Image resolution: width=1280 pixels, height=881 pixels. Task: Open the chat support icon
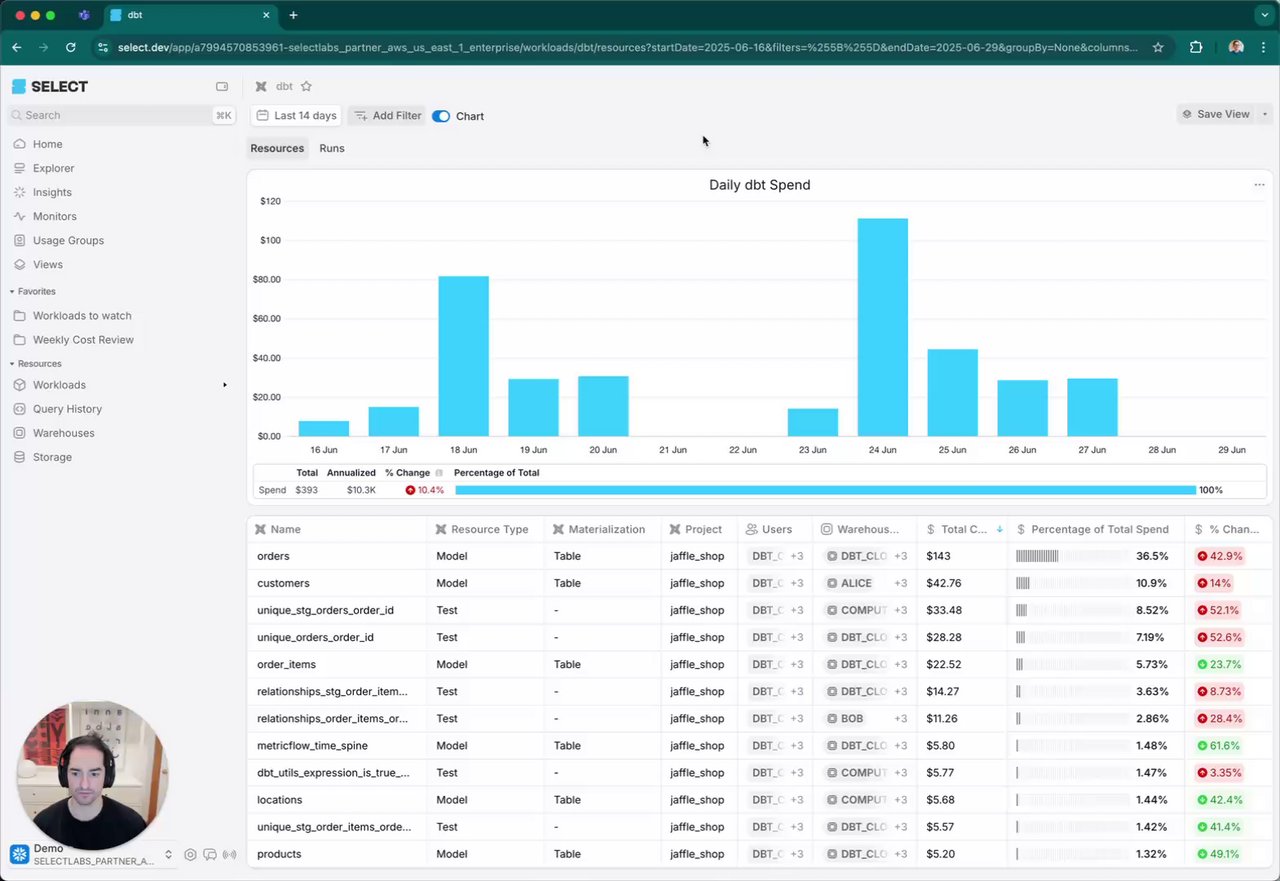[210, 855]
